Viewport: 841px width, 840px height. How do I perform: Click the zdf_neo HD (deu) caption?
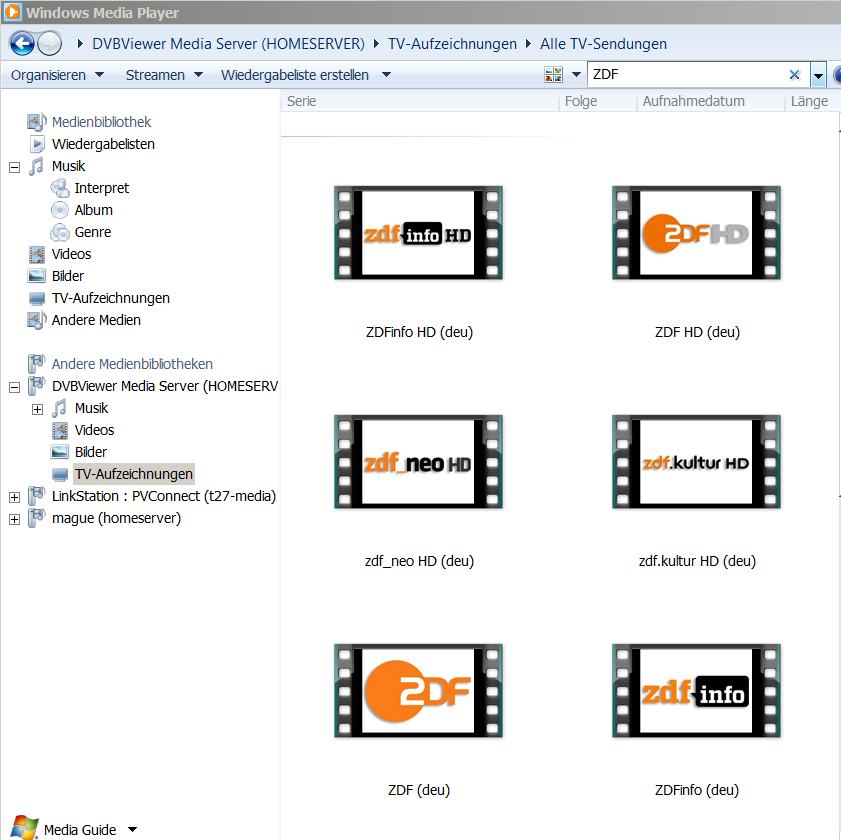(x=419, y=561)
